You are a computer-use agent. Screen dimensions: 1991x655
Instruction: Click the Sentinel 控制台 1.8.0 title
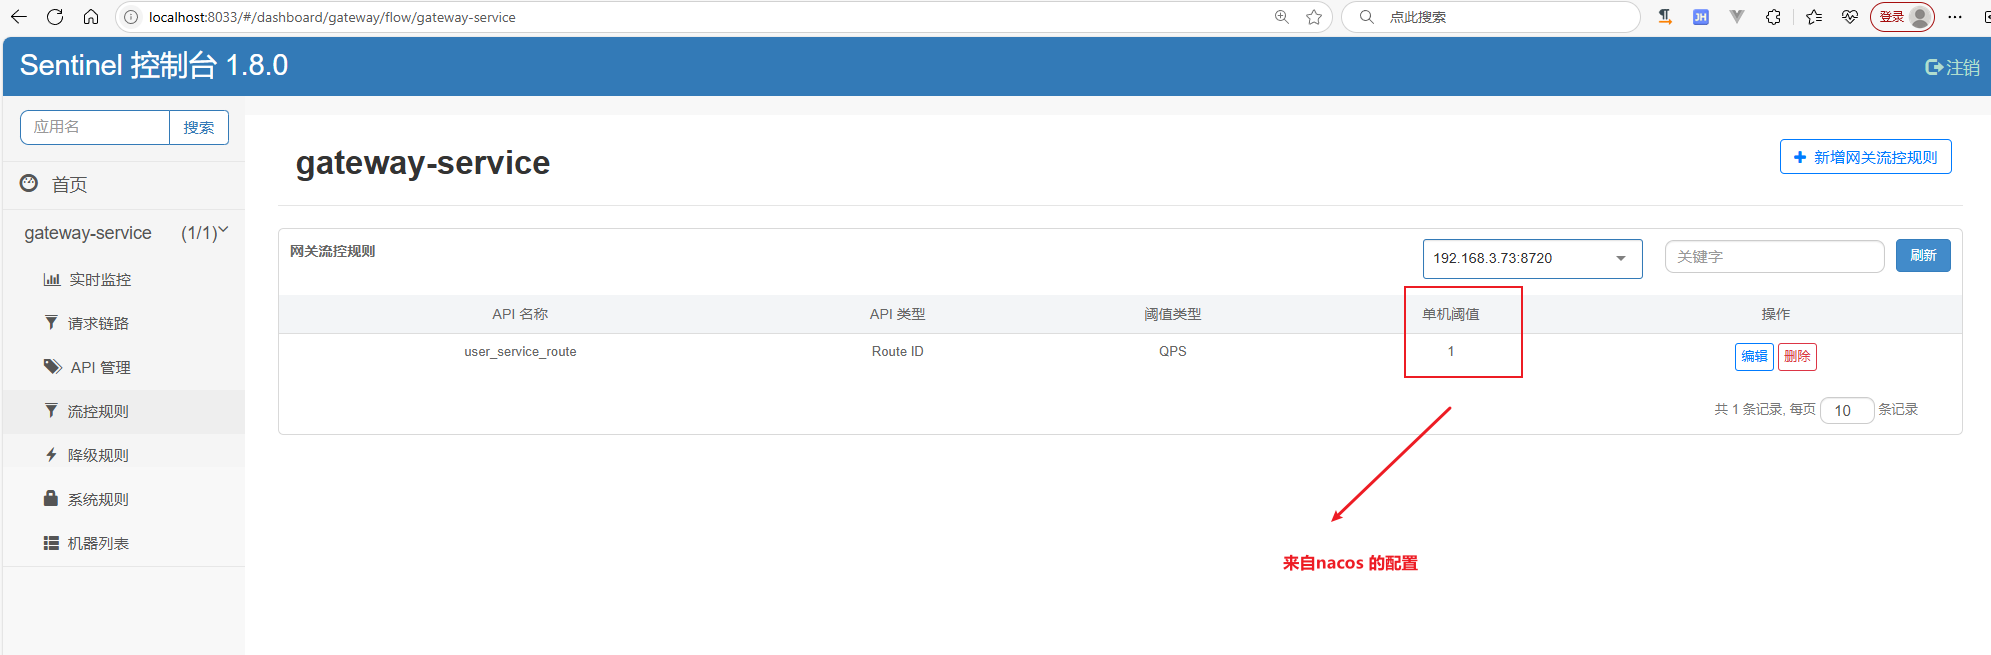pos(154,65)
